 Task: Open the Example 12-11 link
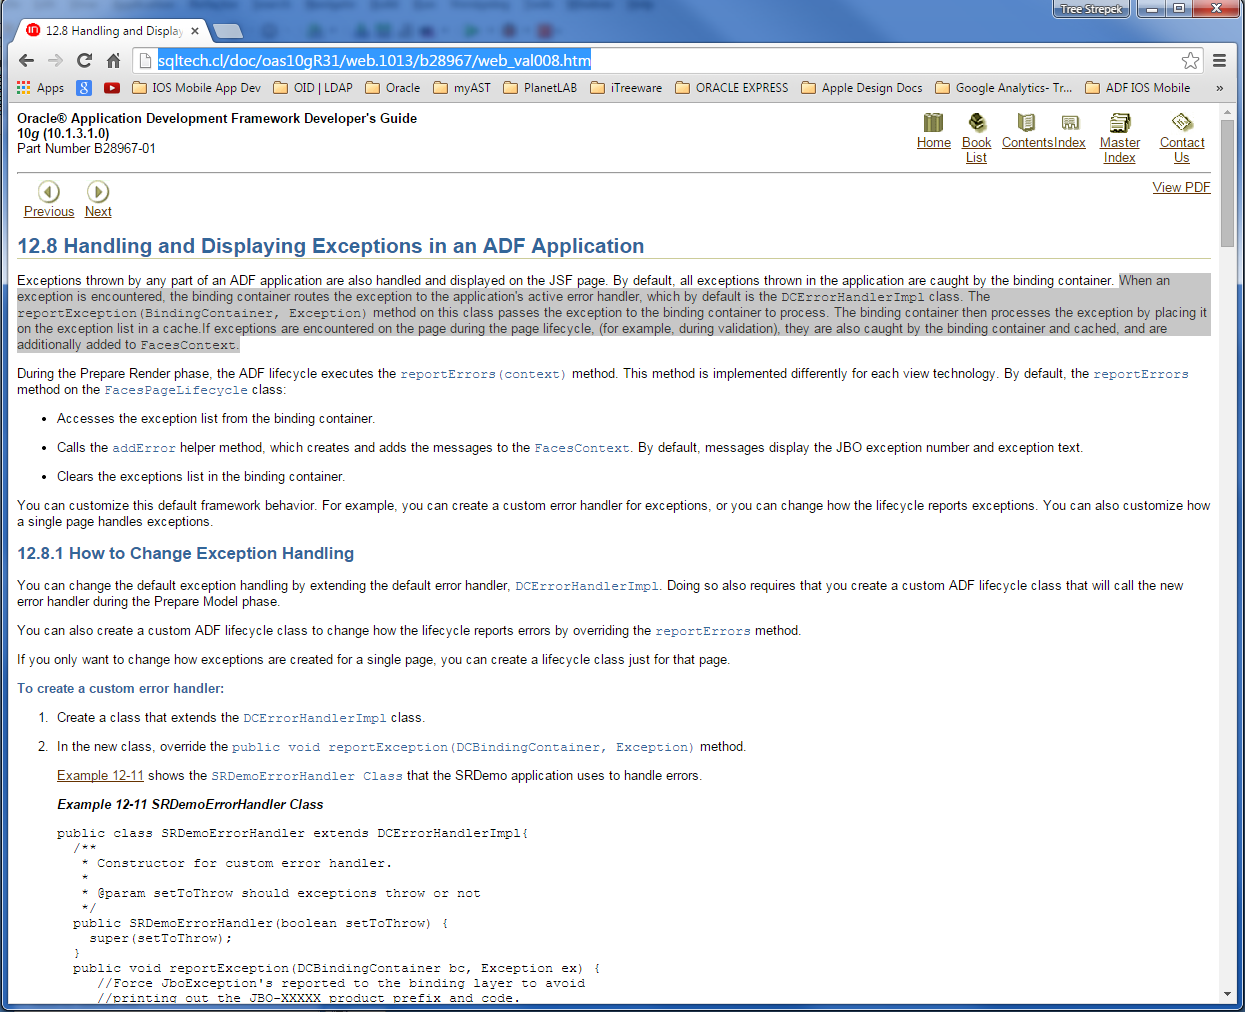[100, 776]
